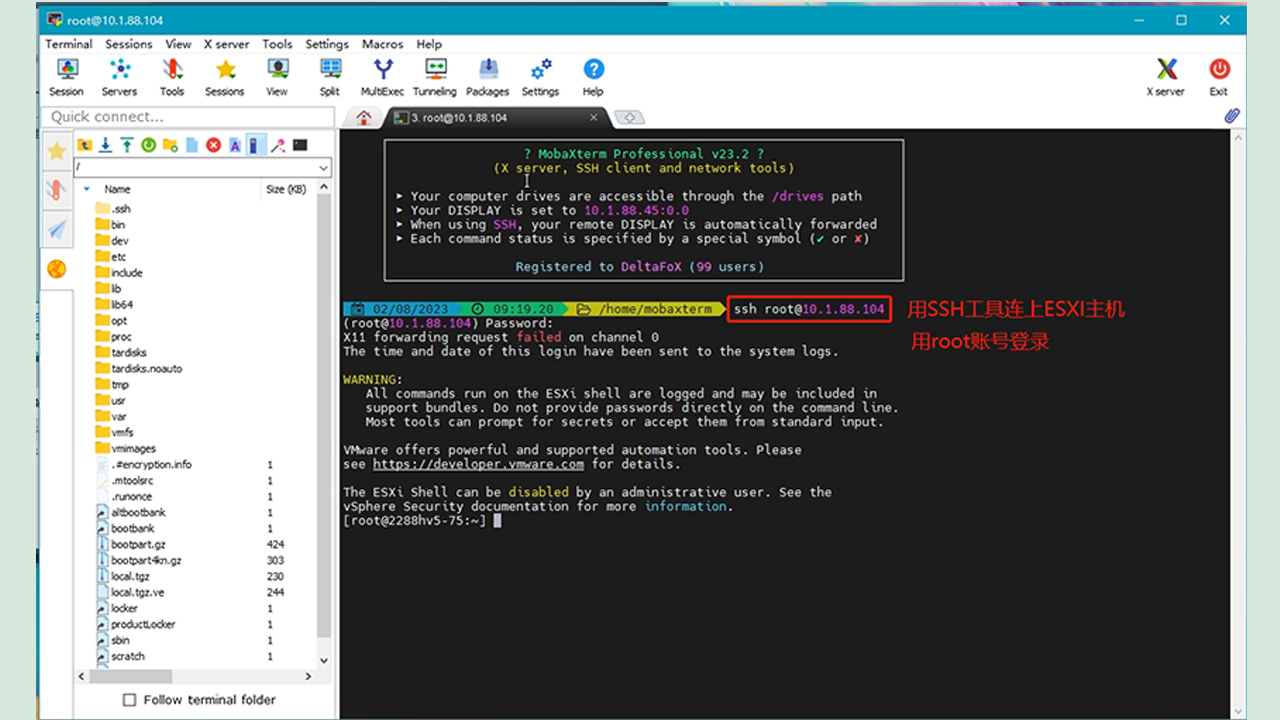Viewport: 1280px width, 720px height.
Task: Open a new tab button
Action: tap(629, 118)
